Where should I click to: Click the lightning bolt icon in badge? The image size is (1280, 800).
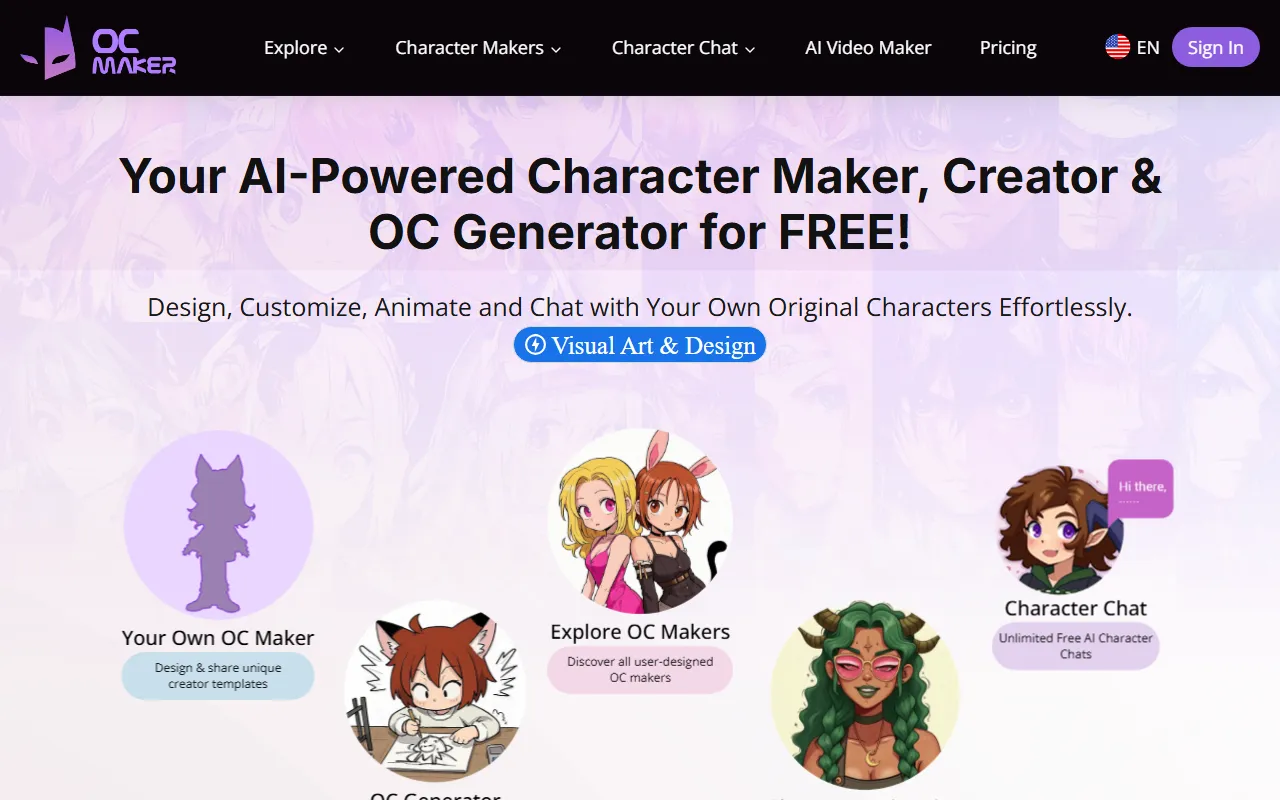(x=535, y=346)
